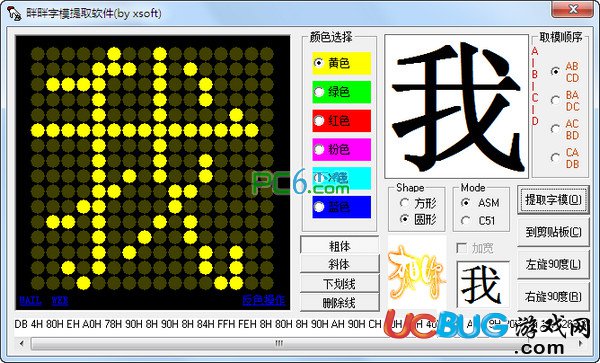Screen dimensions: 600x363
Task: Choose the 蓝色 blue color option
Action: coord(318,207)
